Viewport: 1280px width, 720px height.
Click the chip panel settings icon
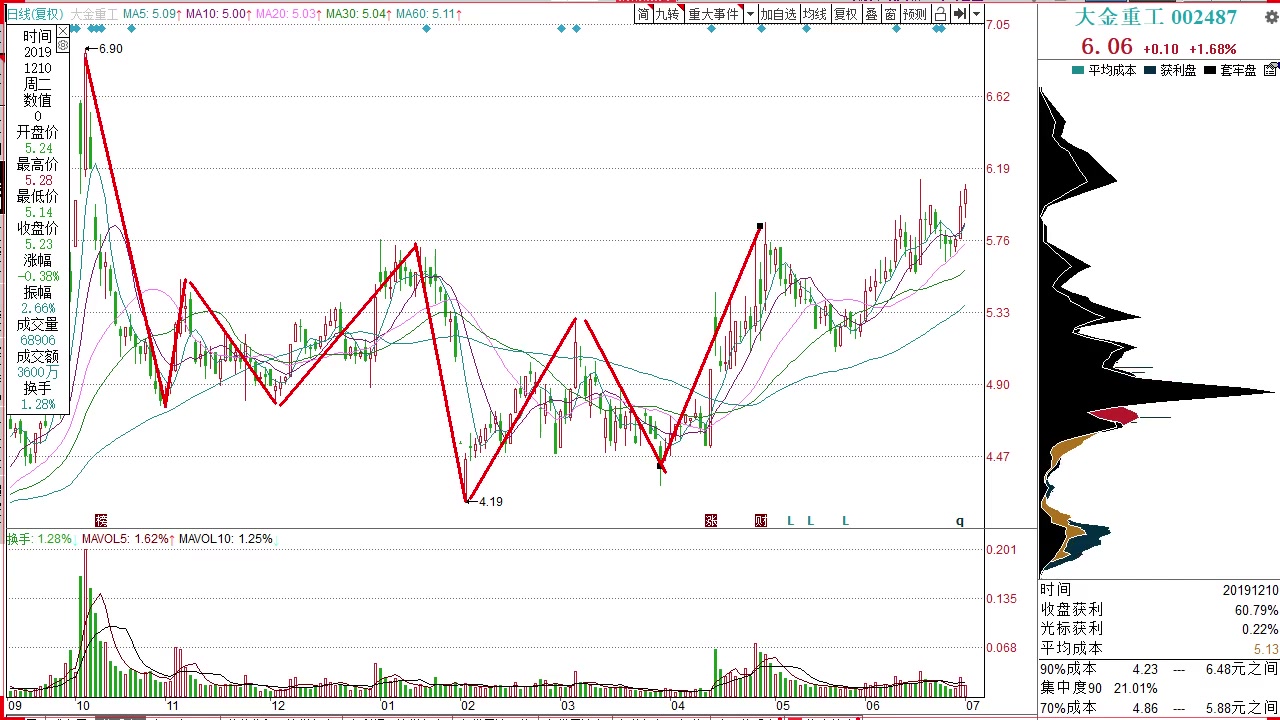point(1270,70)
